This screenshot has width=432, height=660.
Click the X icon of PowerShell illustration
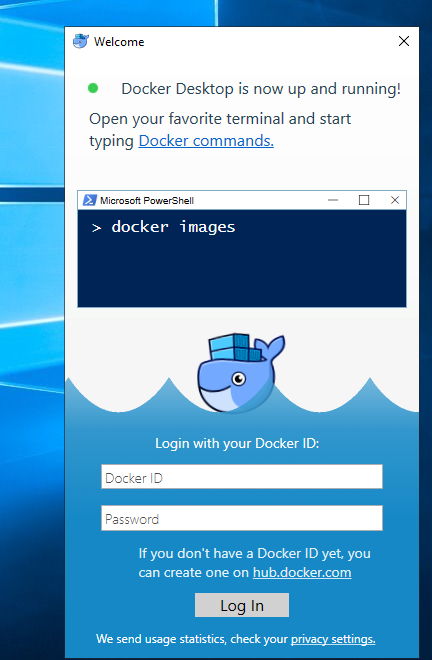(x=395, y=200)
